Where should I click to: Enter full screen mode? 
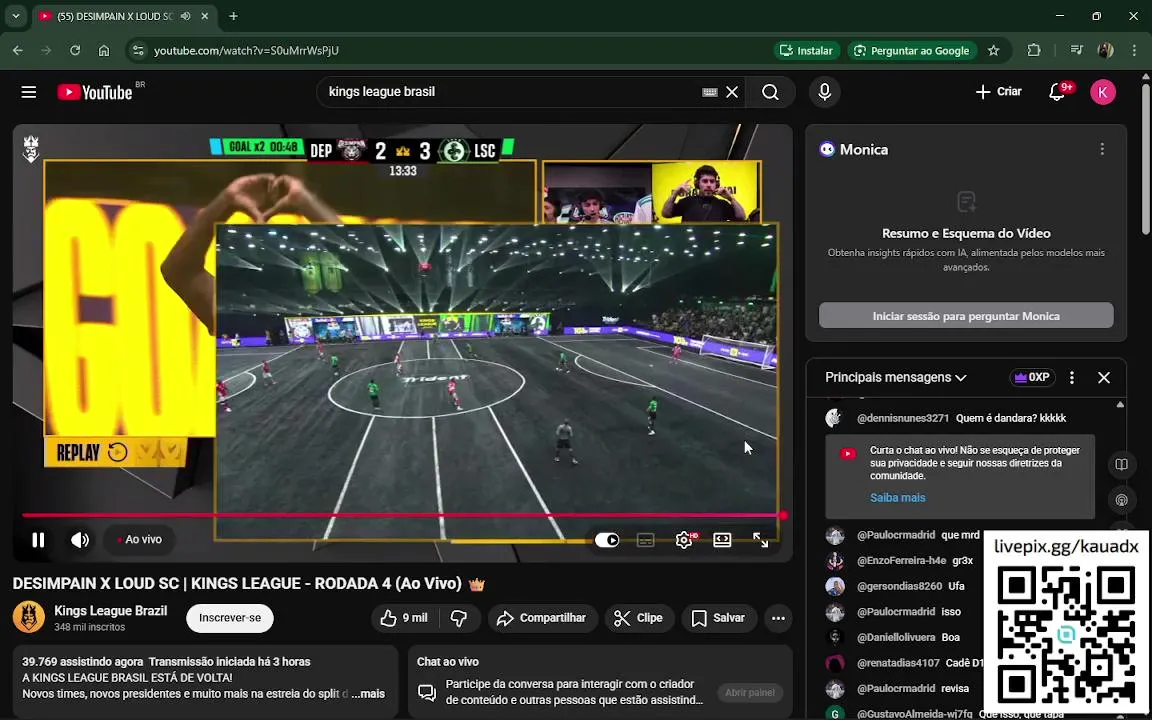coord(760,540)
